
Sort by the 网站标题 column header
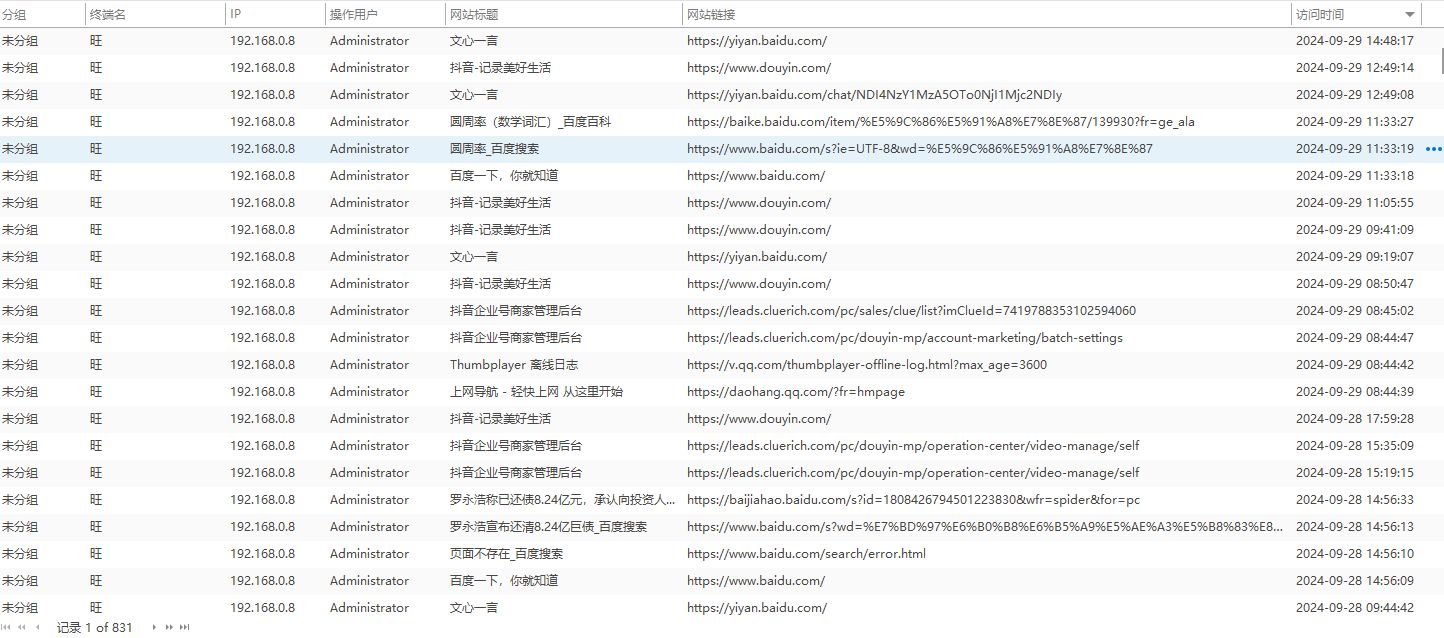point(474,14)
